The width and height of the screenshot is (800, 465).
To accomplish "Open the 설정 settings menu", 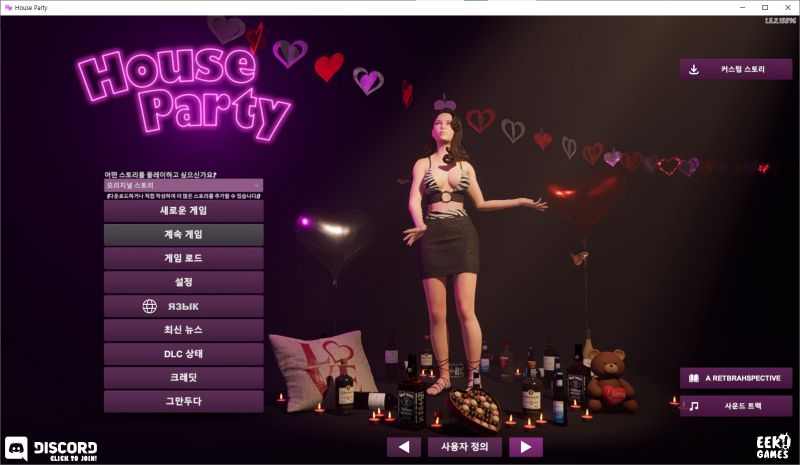I will (x=184, y=282).
